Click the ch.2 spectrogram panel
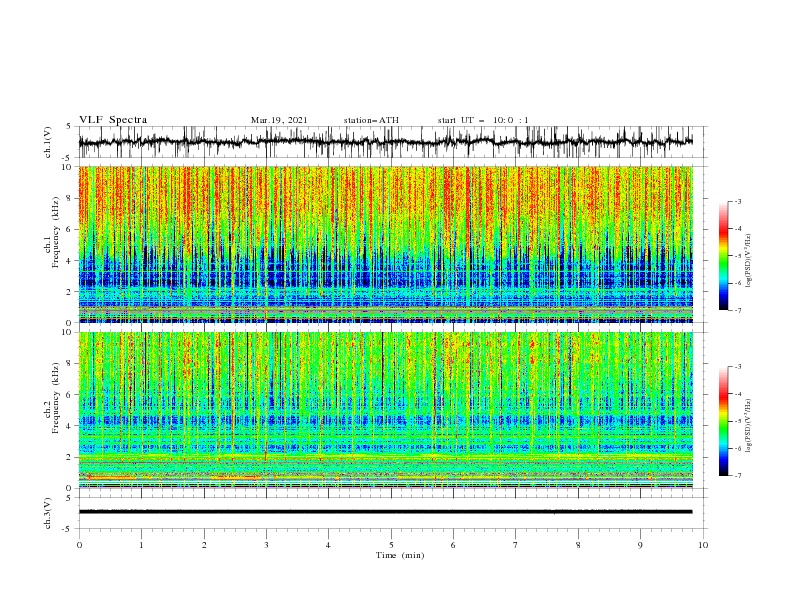 click(x=385, y=410)
